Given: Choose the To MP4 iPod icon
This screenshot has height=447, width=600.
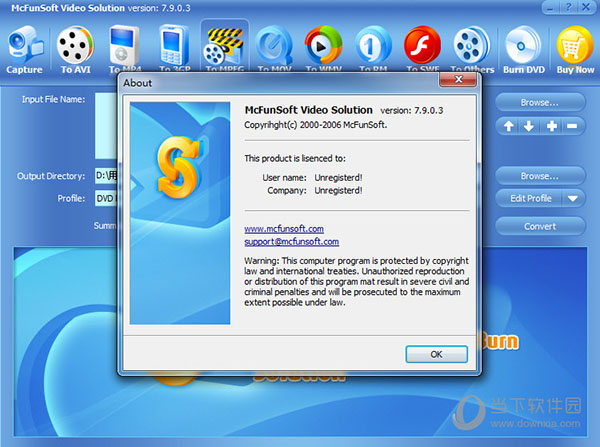Looking at the screenshot, I should (x=124, y=48).
